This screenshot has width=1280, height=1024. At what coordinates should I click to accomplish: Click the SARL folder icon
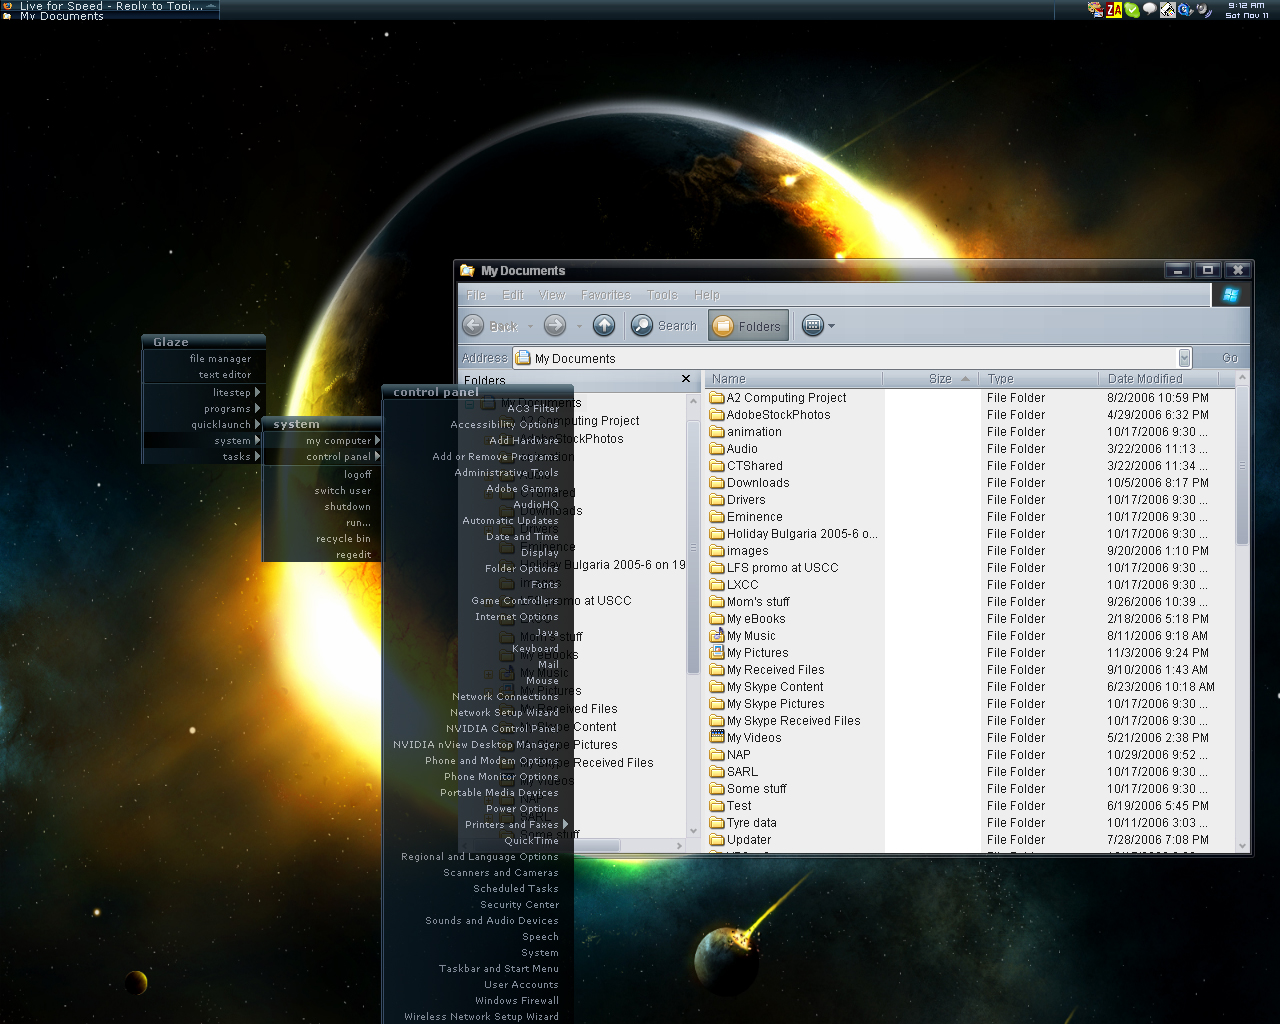point(717,772)
